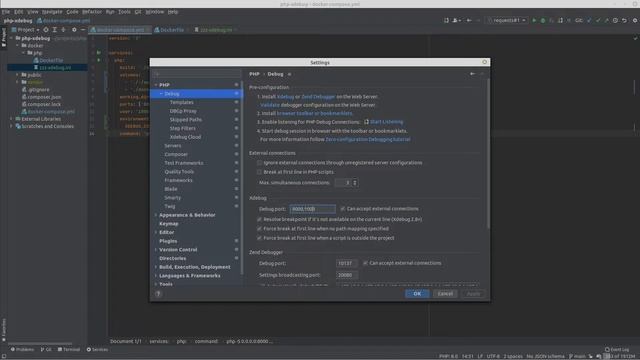Open the Event Log

click(617, 349)
